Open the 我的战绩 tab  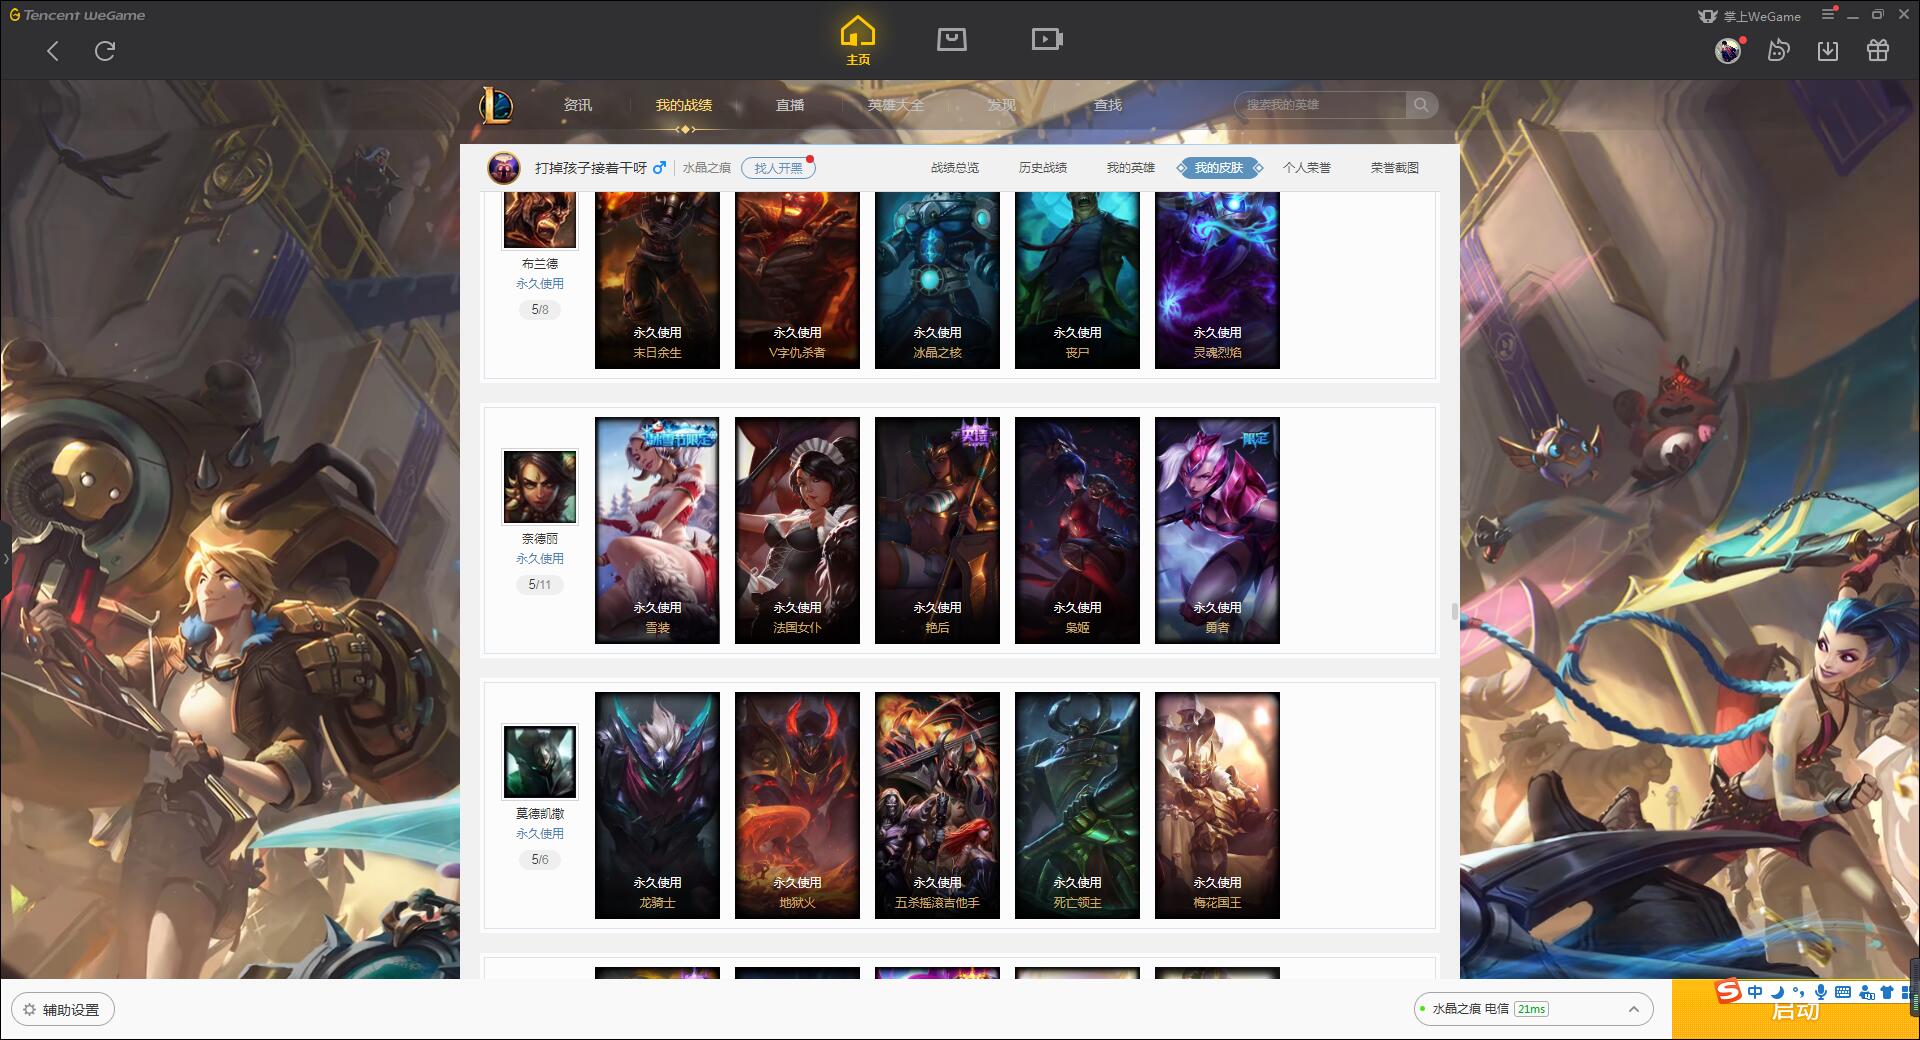tap(684, 105)
